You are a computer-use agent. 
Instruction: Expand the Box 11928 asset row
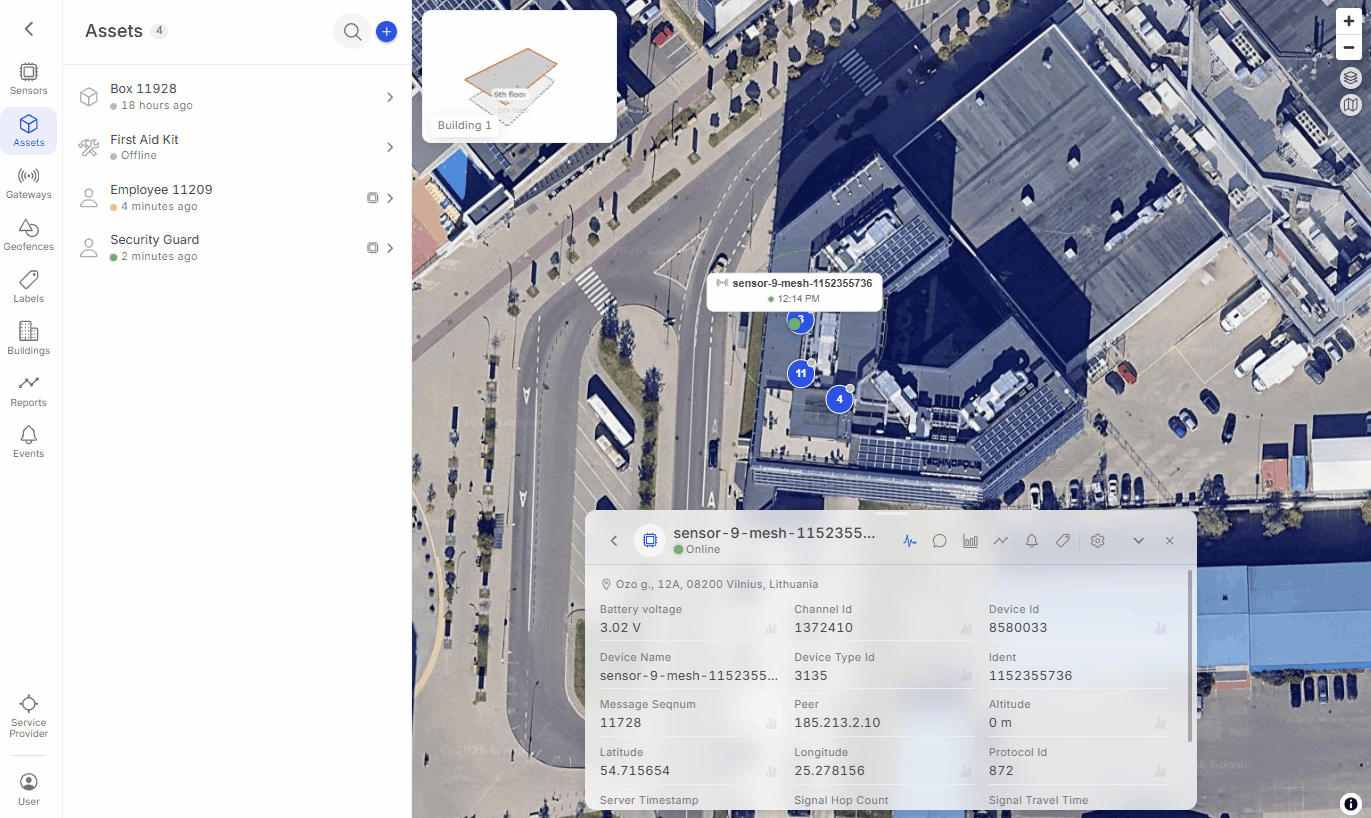click(237, 97)
